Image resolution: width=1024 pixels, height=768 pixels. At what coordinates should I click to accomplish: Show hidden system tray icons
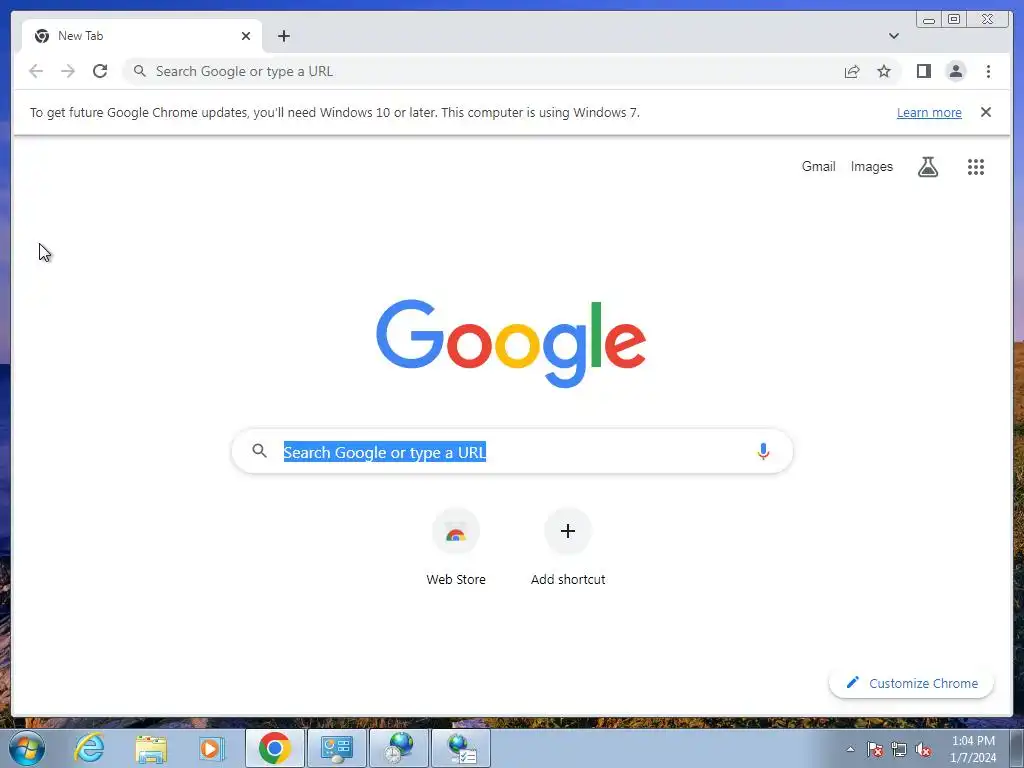pyautogui.click(x=850, y=749)
